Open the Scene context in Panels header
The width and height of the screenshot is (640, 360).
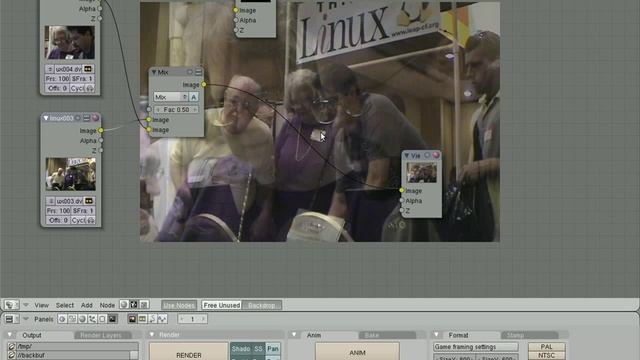pyautogui.click(x=112, y=319)
